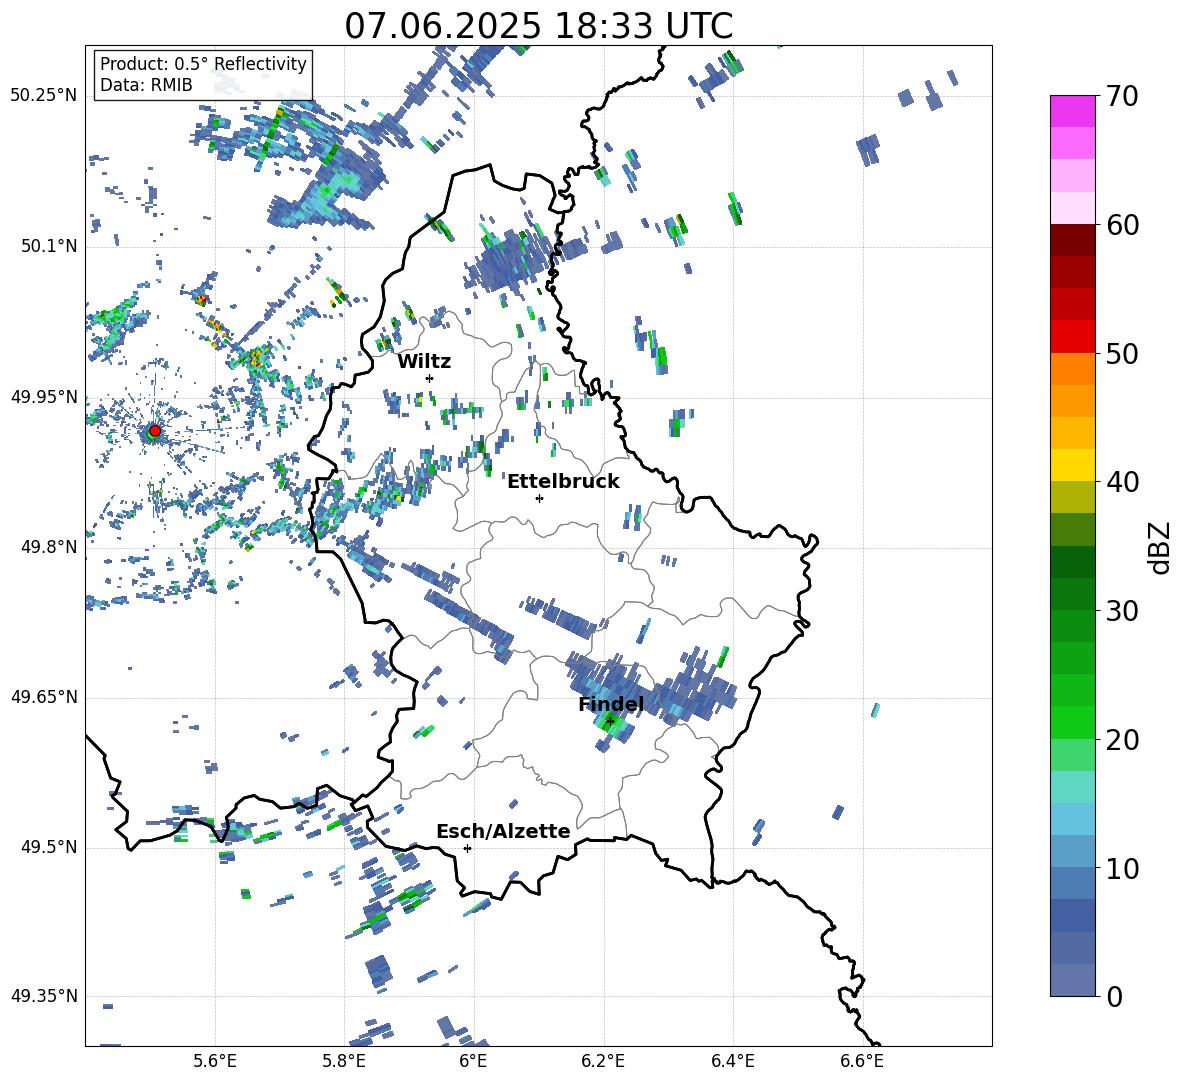1184x1081 pixels.
Task: Click the green radar echo cell at Findel
Action: point(611,725)
